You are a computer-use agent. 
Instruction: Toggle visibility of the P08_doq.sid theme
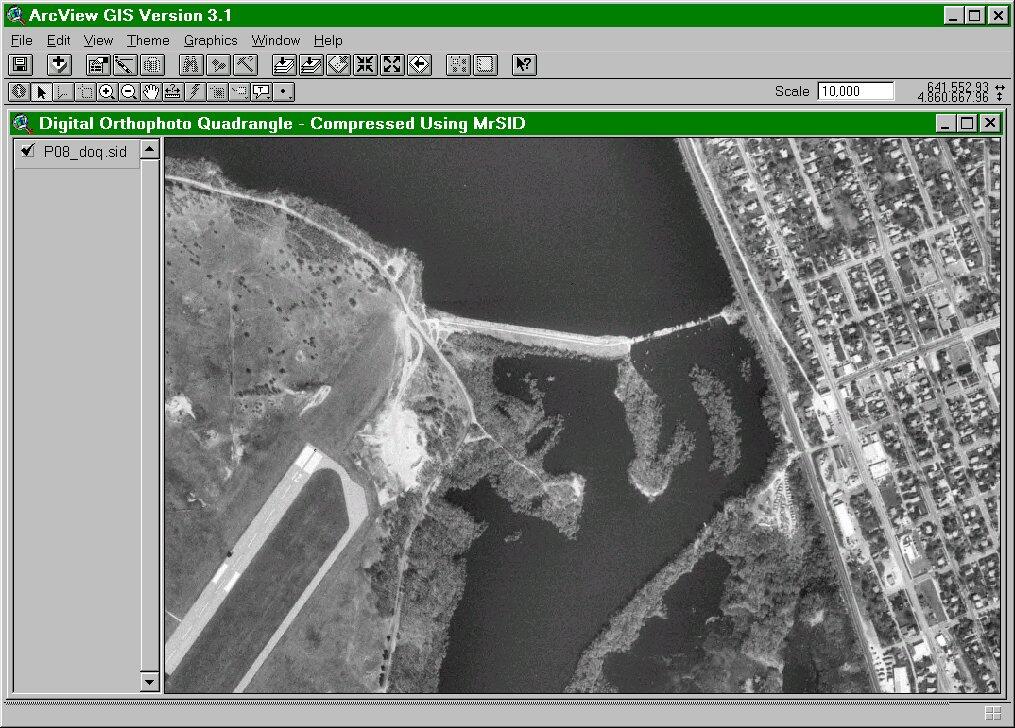click(26, 153)
